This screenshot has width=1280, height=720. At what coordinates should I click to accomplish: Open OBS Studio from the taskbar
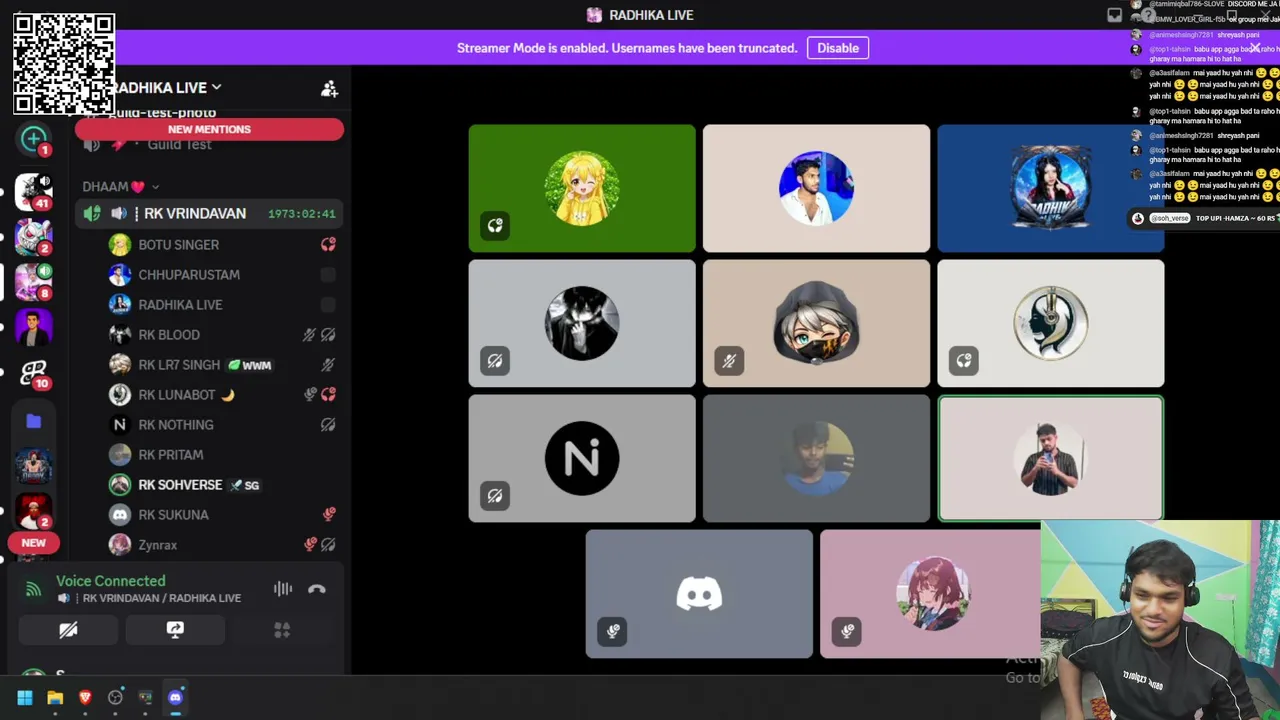115,698
